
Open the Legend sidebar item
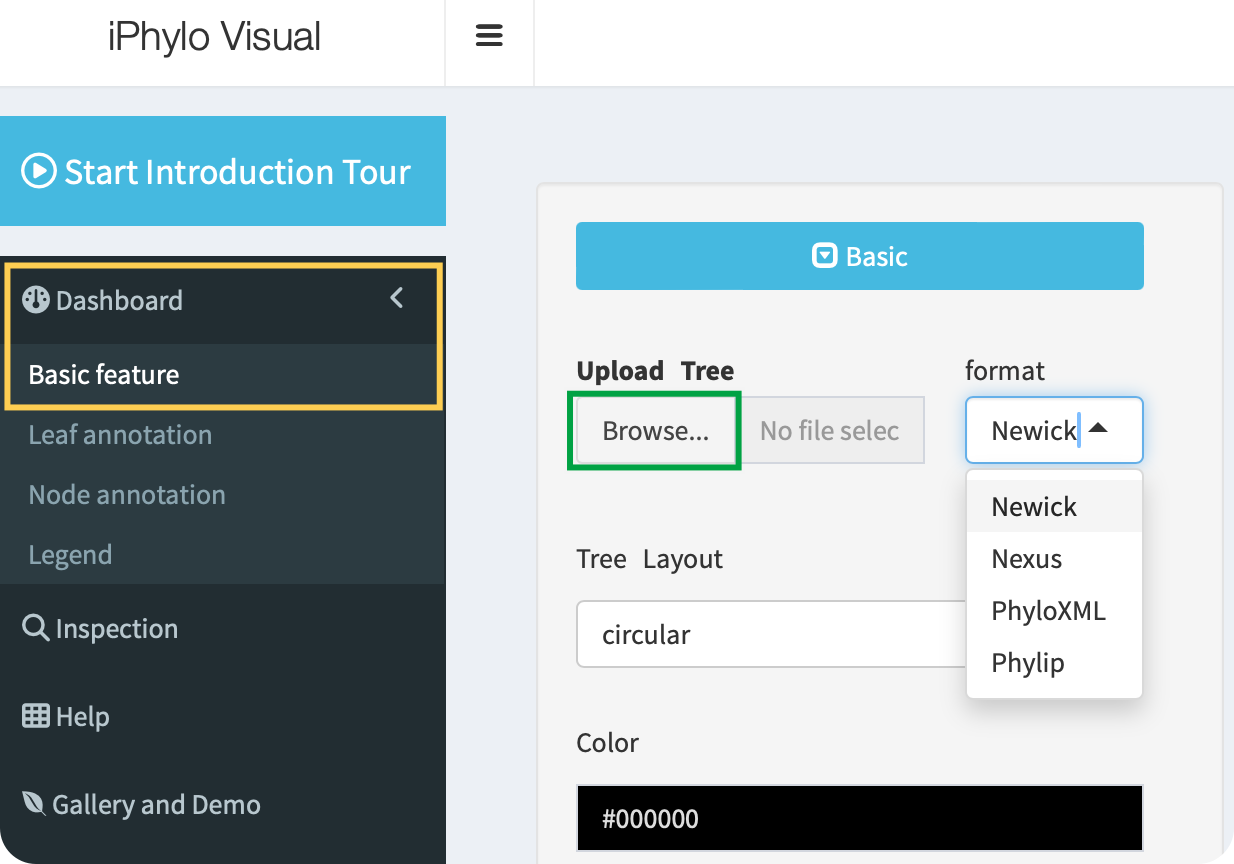(x=70, y=554)
